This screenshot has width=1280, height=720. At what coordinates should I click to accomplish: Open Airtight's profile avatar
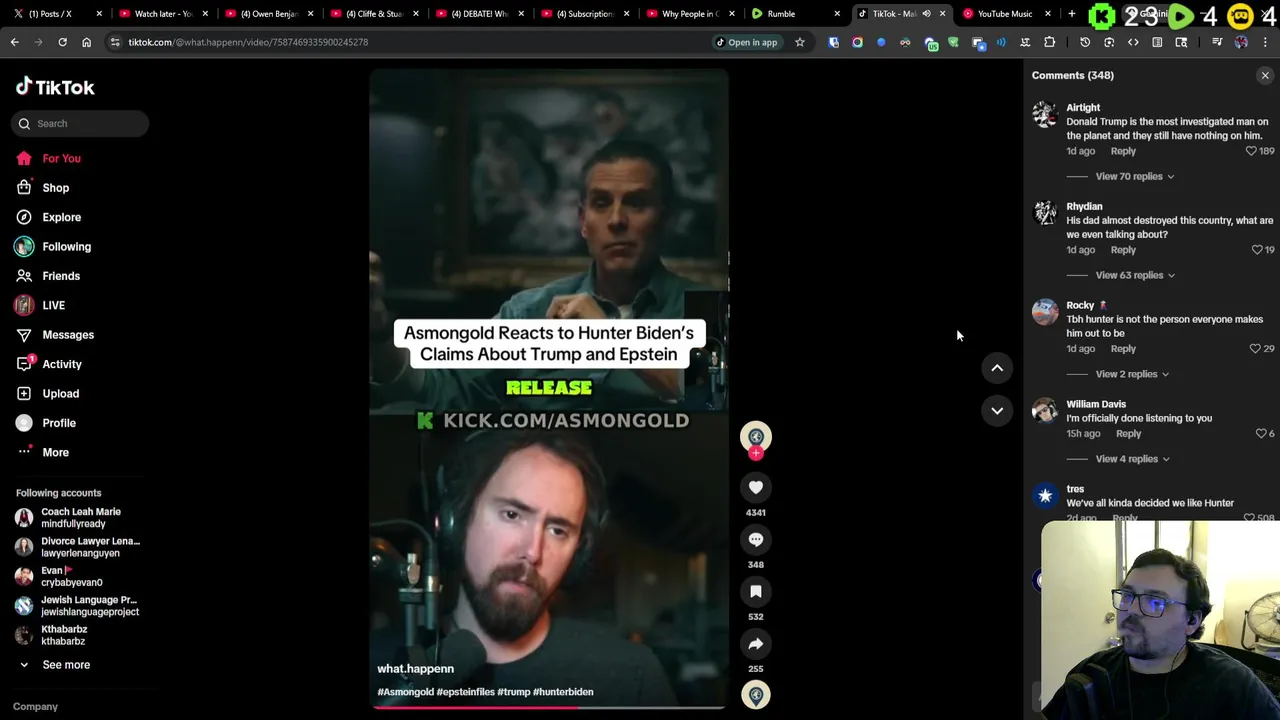coord(1045,114)
